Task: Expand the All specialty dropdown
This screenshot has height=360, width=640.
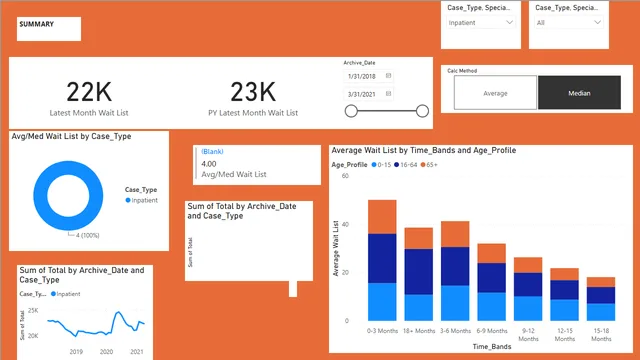Action: (569, 22)
